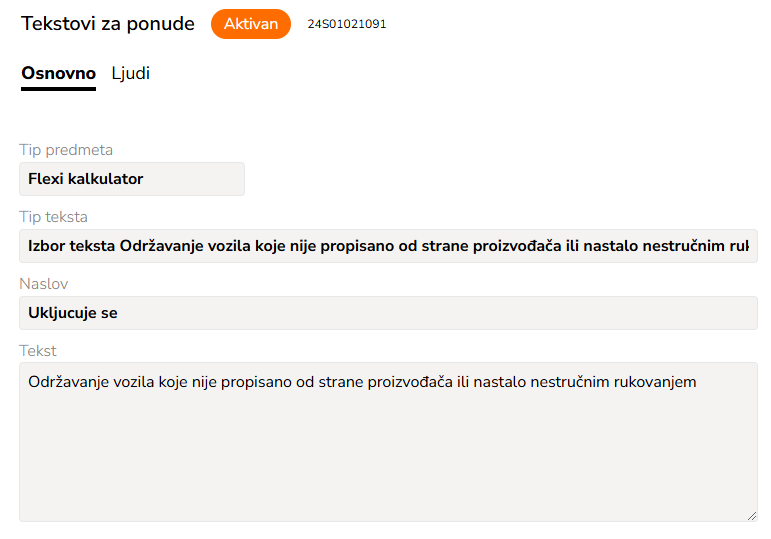This screenshot has width=771, height=539.
Task: Focus the Flexi kalkulator field
Action: (131, 179)
